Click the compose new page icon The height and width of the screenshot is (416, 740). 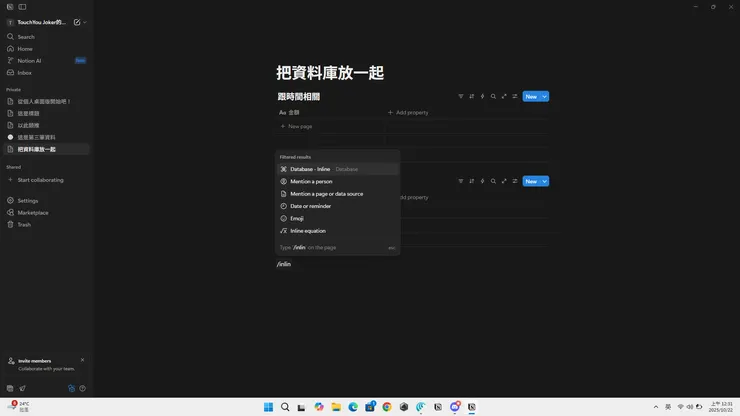tap(77, 22)
